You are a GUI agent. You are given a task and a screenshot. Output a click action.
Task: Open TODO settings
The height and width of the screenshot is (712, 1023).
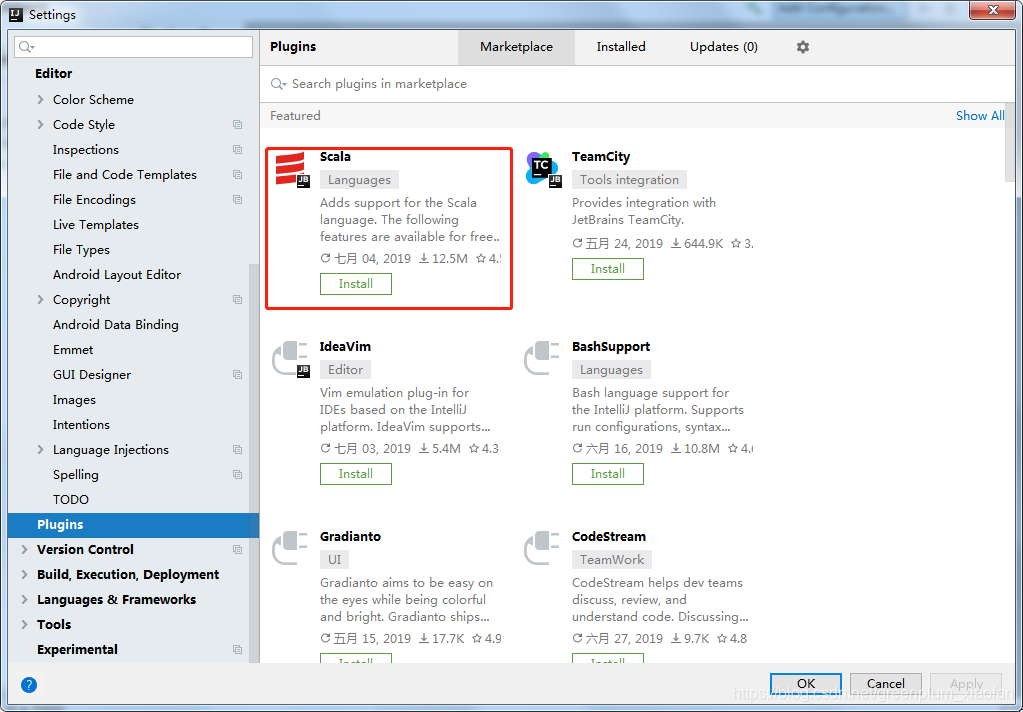tap(70, 500)
